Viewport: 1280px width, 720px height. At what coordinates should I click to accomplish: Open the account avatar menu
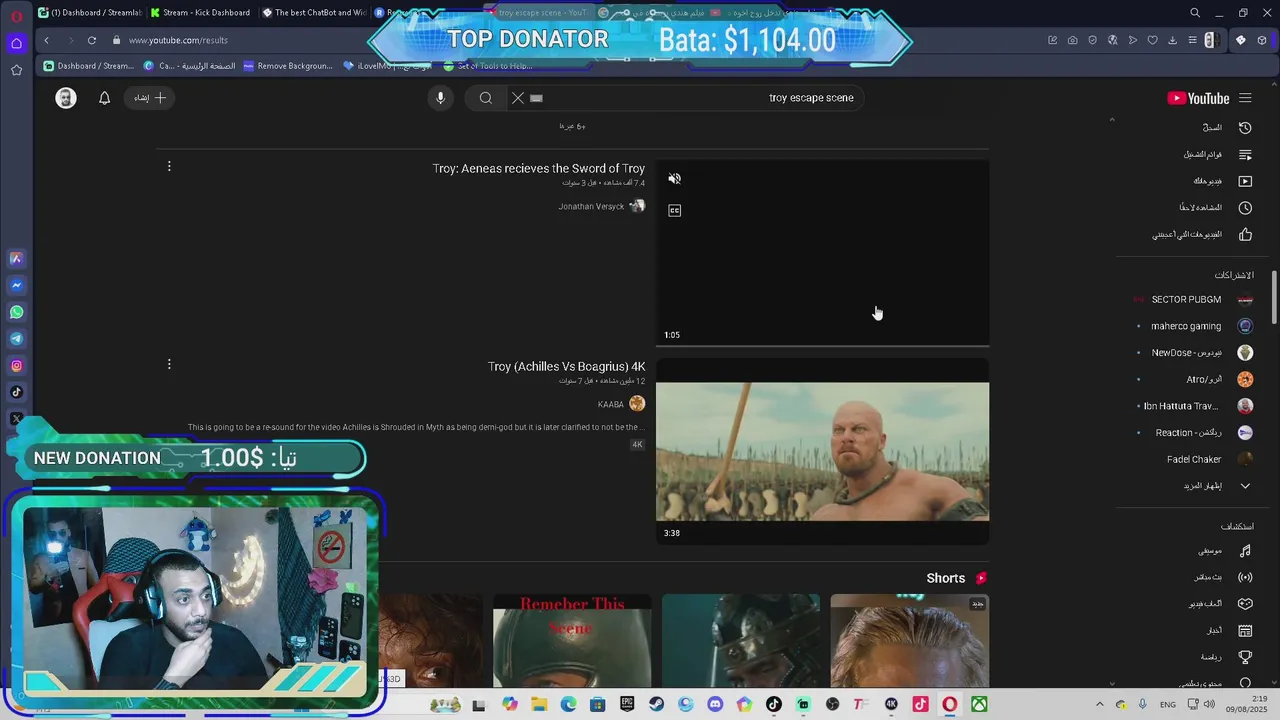66,98
